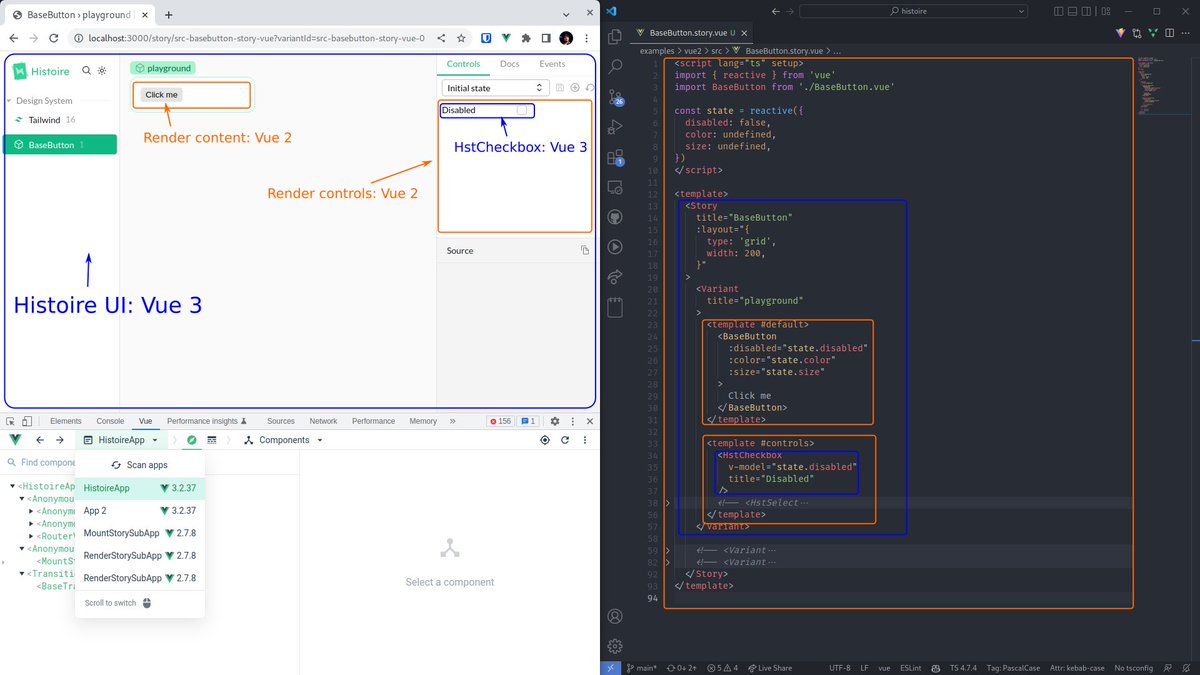Open Source Control view with 26 badge

(x=616, y=97)
